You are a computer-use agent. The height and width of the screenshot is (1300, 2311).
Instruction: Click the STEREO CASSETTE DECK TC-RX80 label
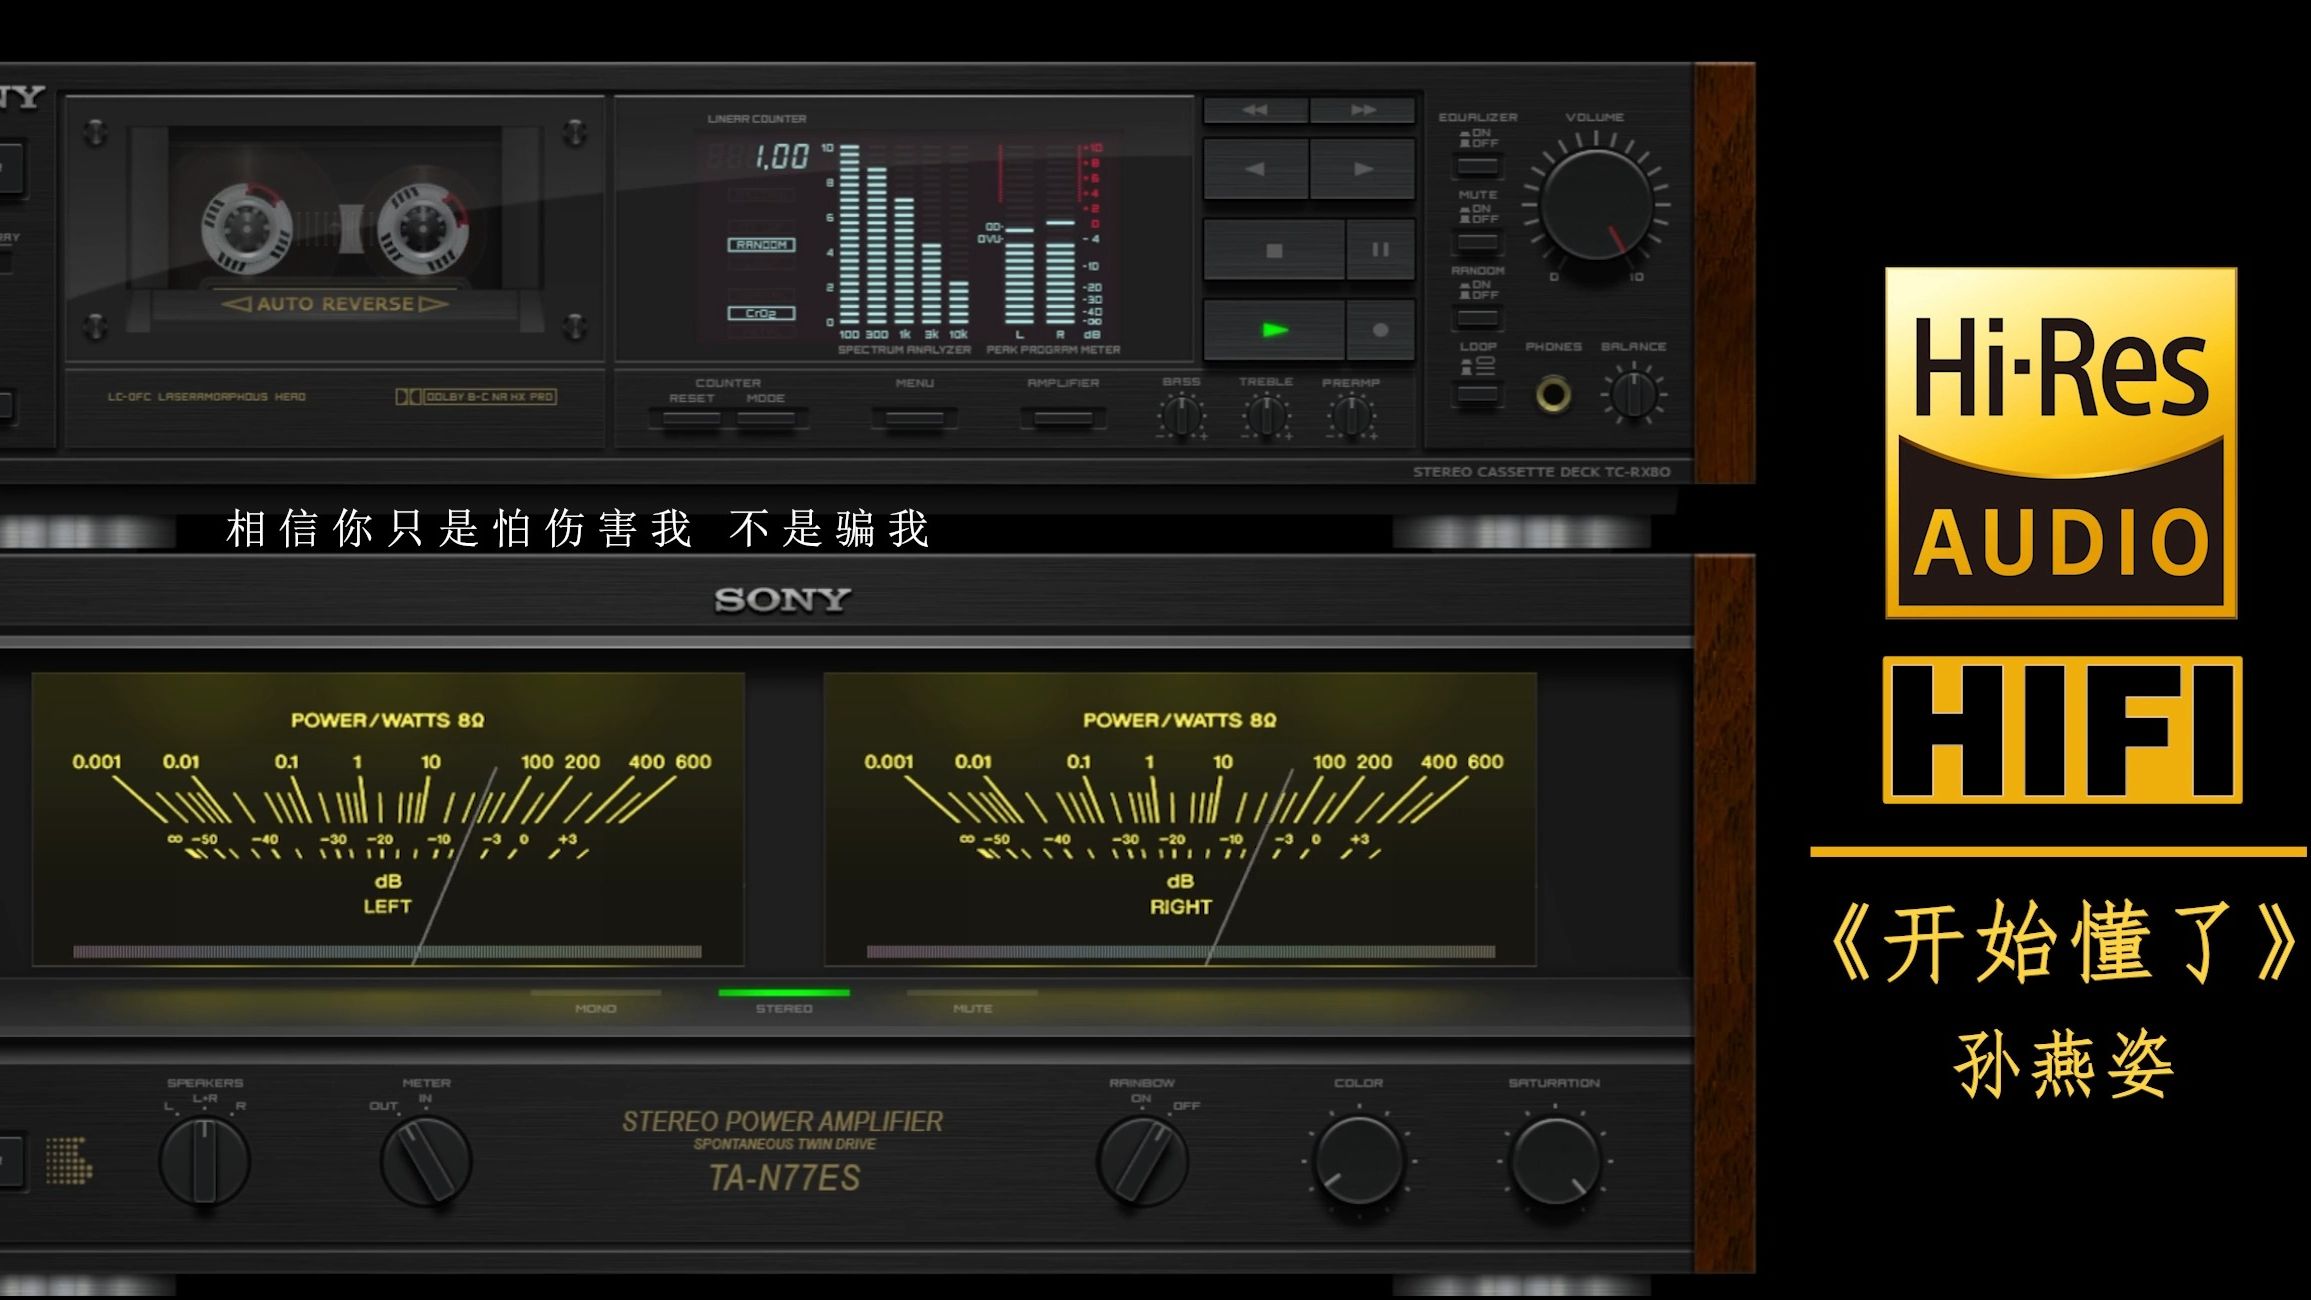[1541, 472]
